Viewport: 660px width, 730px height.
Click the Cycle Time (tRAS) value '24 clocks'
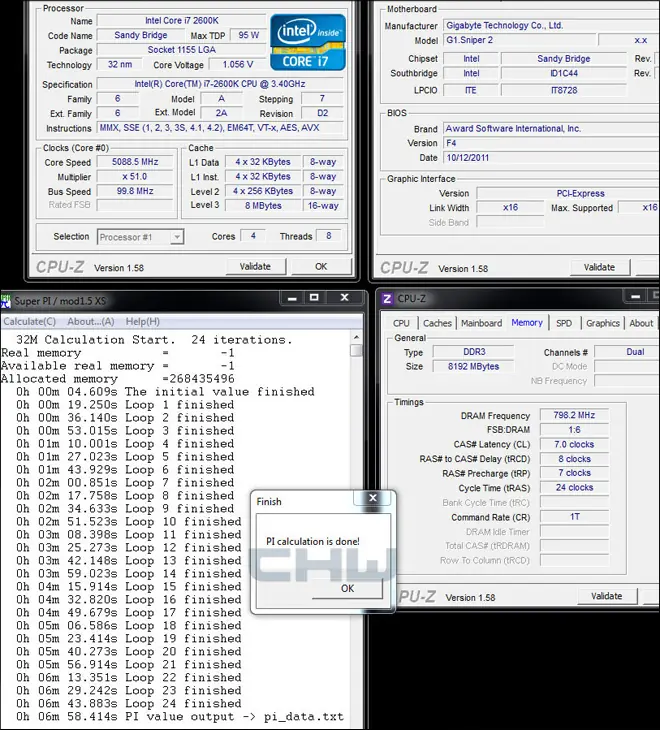(574, 487)
